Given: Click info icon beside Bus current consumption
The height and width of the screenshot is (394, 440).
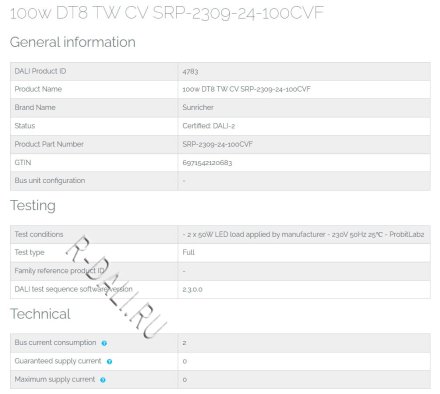Looking at the screenshot, I should pos(104,343).
